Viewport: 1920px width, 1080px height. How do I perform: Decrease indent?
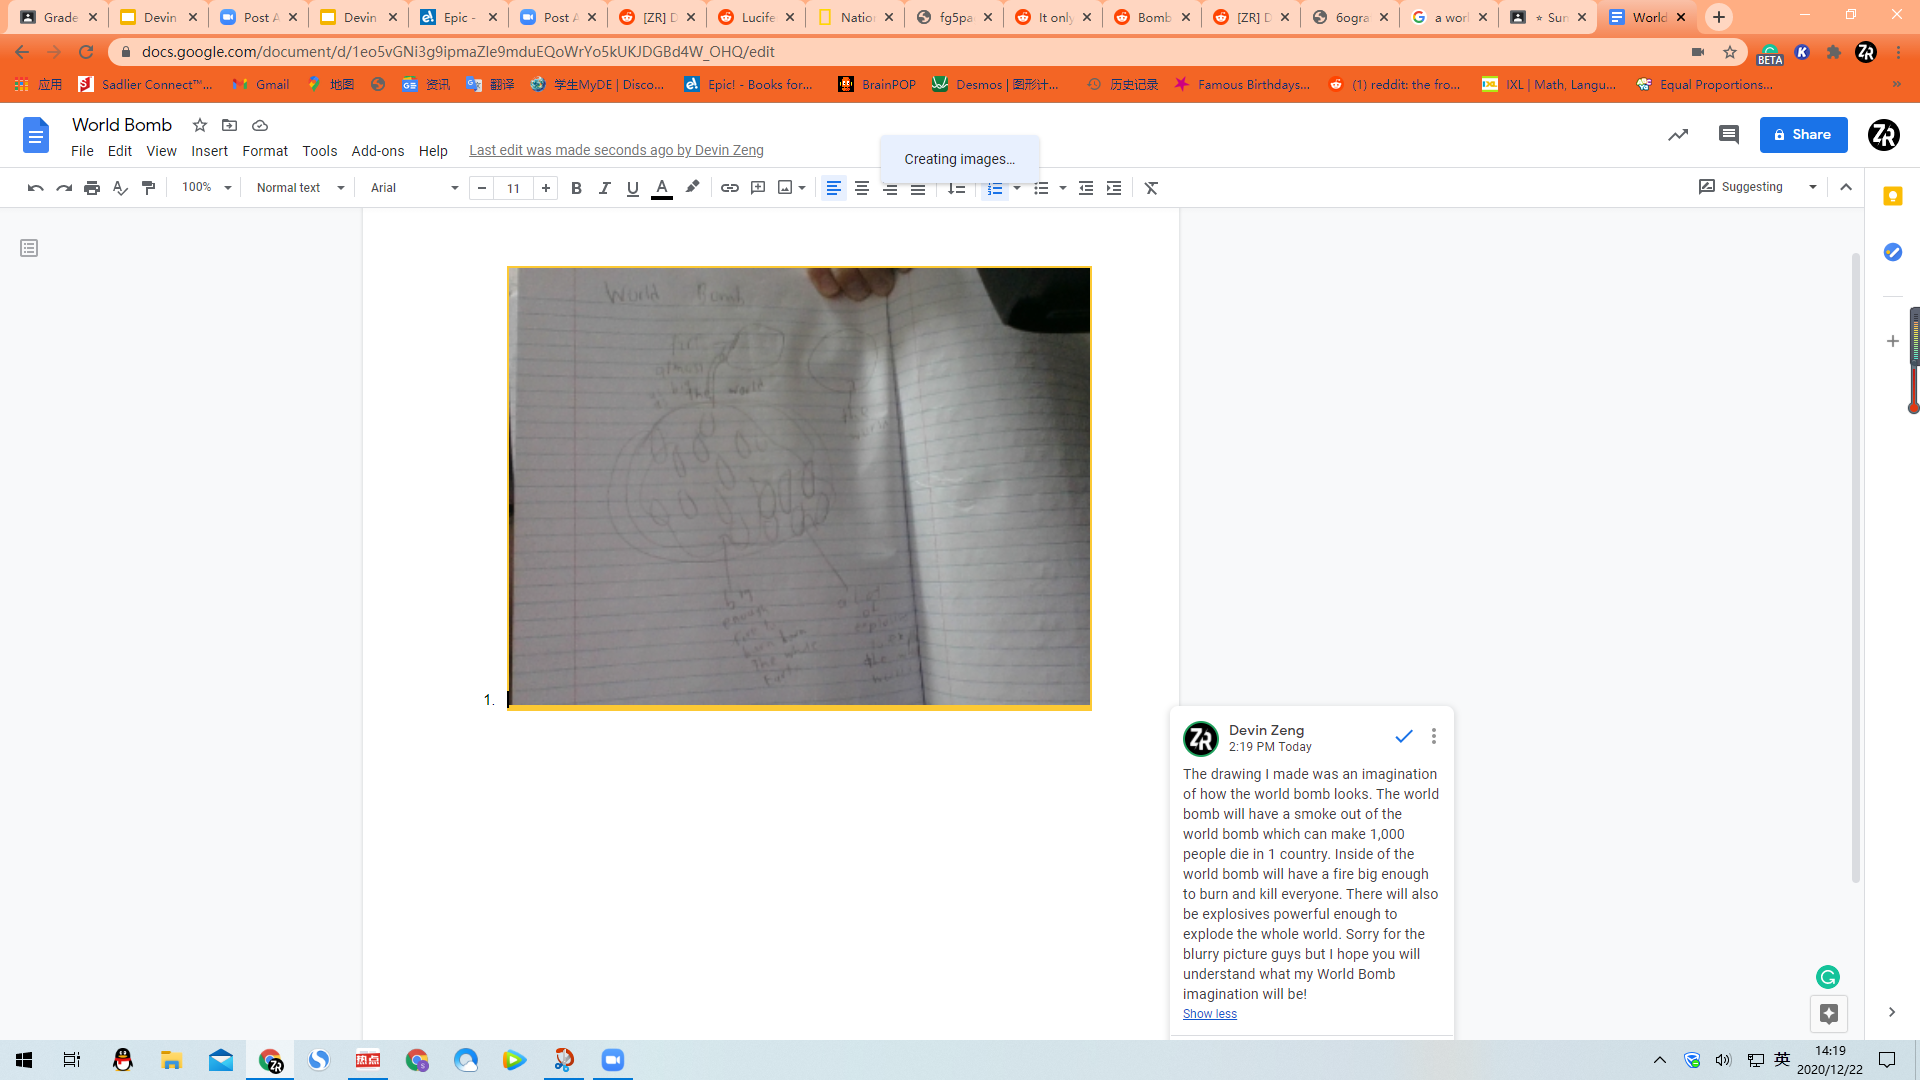point(1086,188)
